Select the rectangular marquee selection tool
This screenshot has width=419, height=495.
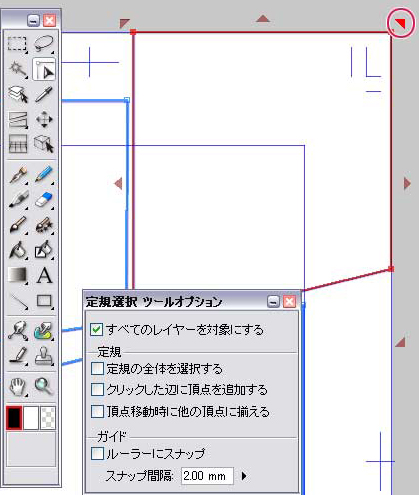click(x=17, y=44)
